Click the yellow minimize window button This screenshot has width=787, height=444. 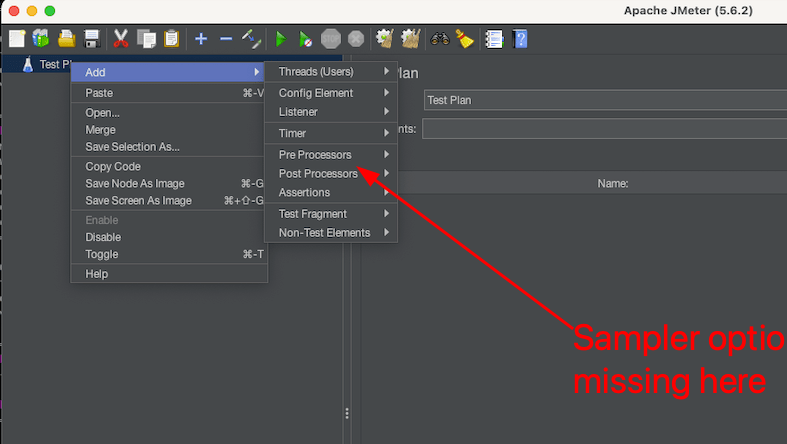[x=32, y=11]
